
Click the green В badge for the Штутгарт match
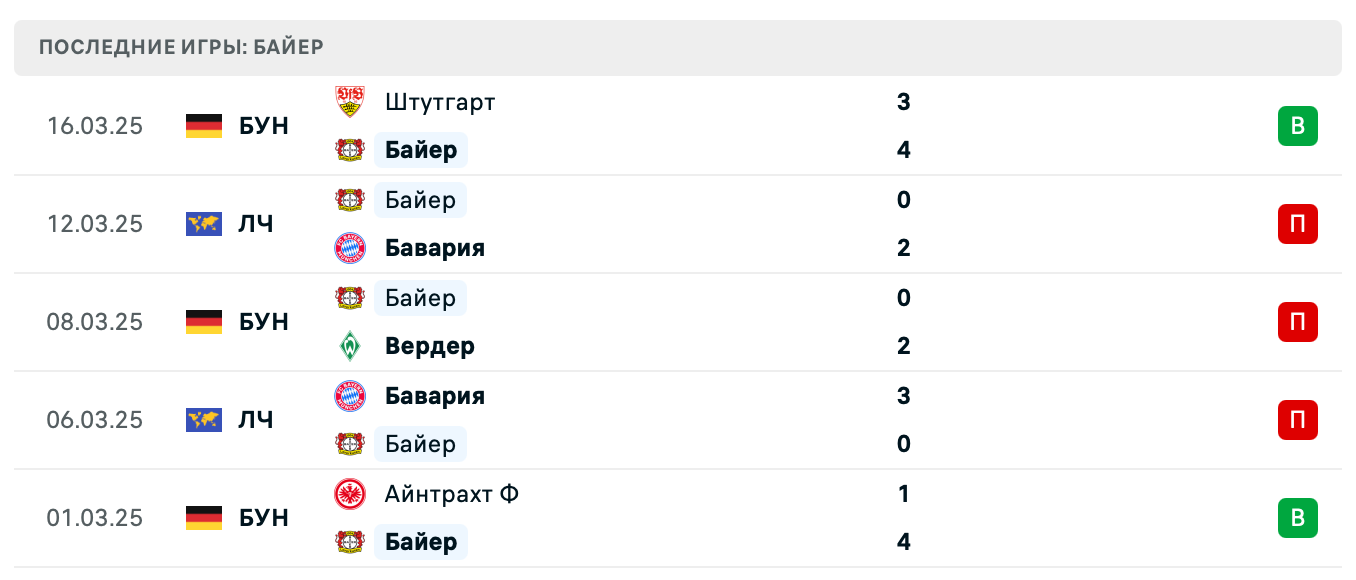(x=1297, y=126)
